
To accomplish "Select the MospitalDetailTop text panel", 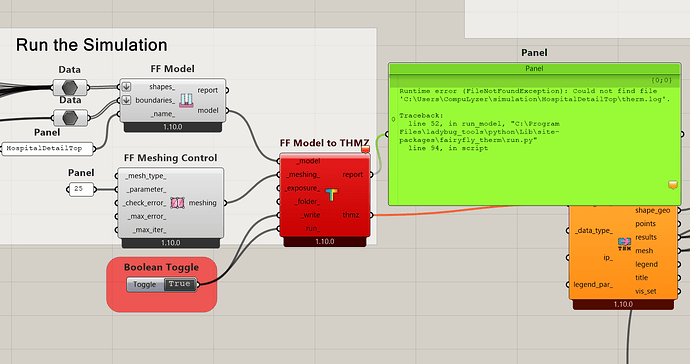I will click(x=48, y=149).
